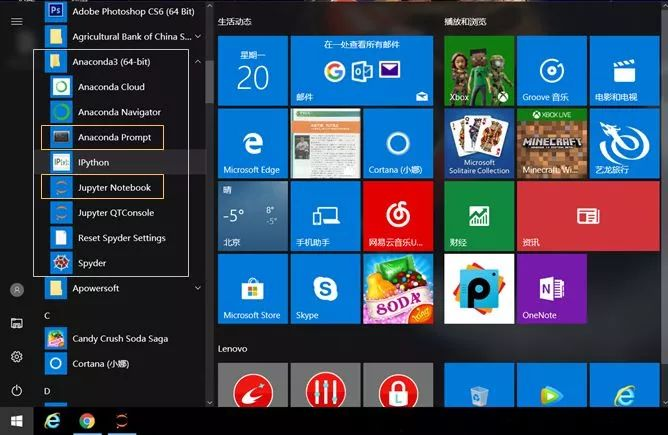The height and width of the screenshot is (435, 668).
Task: Open the calendar tile showing 20
Action: point(252,70)
